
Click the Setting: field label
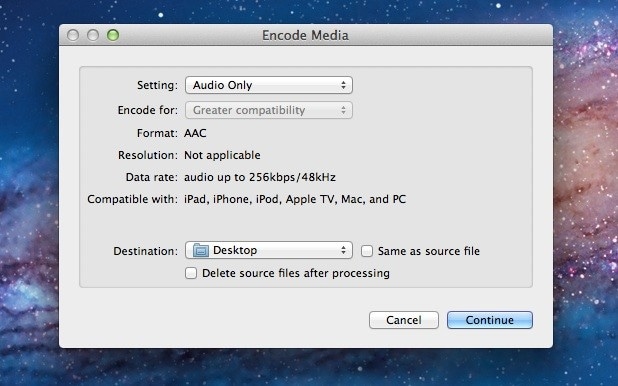157,85
